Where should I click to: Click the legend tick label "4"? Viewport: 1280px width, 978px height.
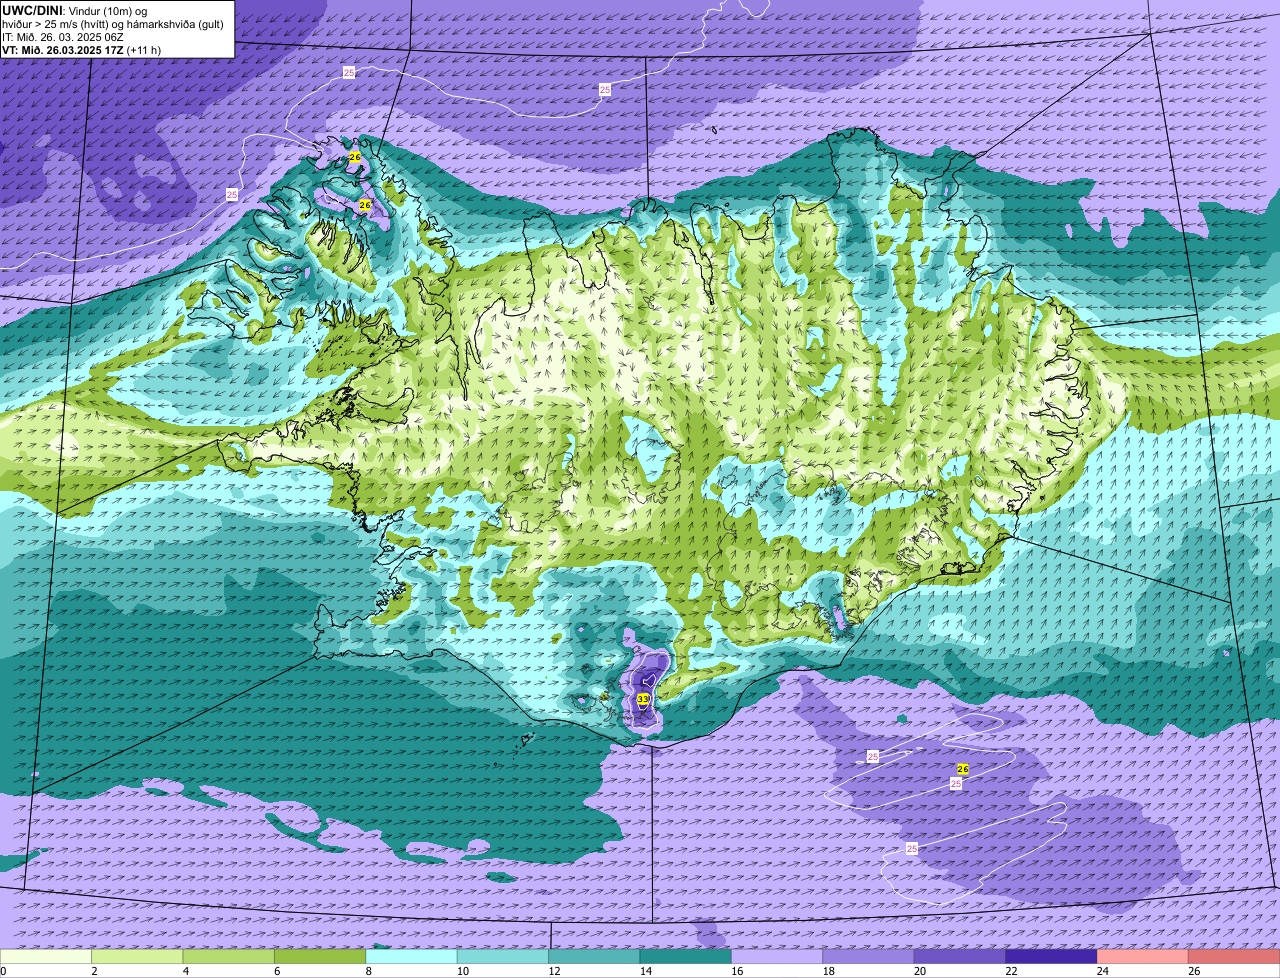[x=186, y=971]
